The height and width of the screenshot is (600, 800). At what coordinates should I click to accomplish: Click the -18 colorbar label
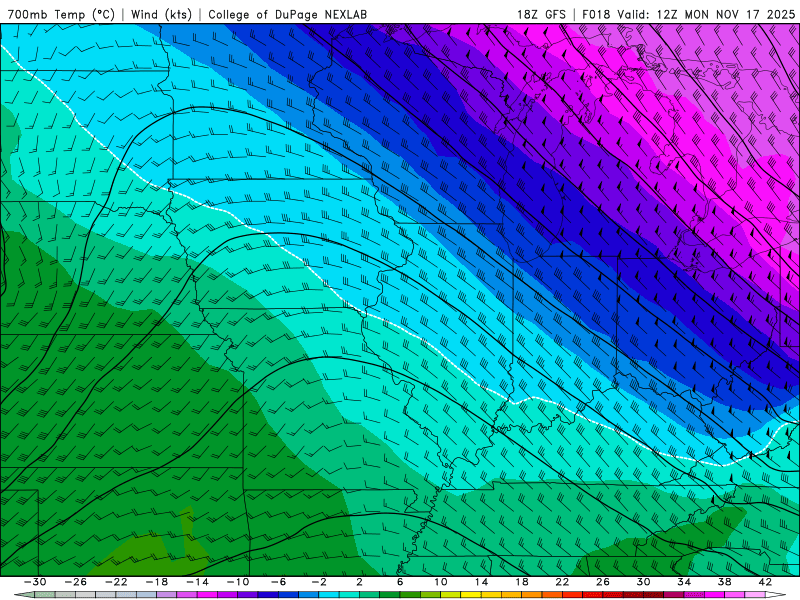coord(157,582)
